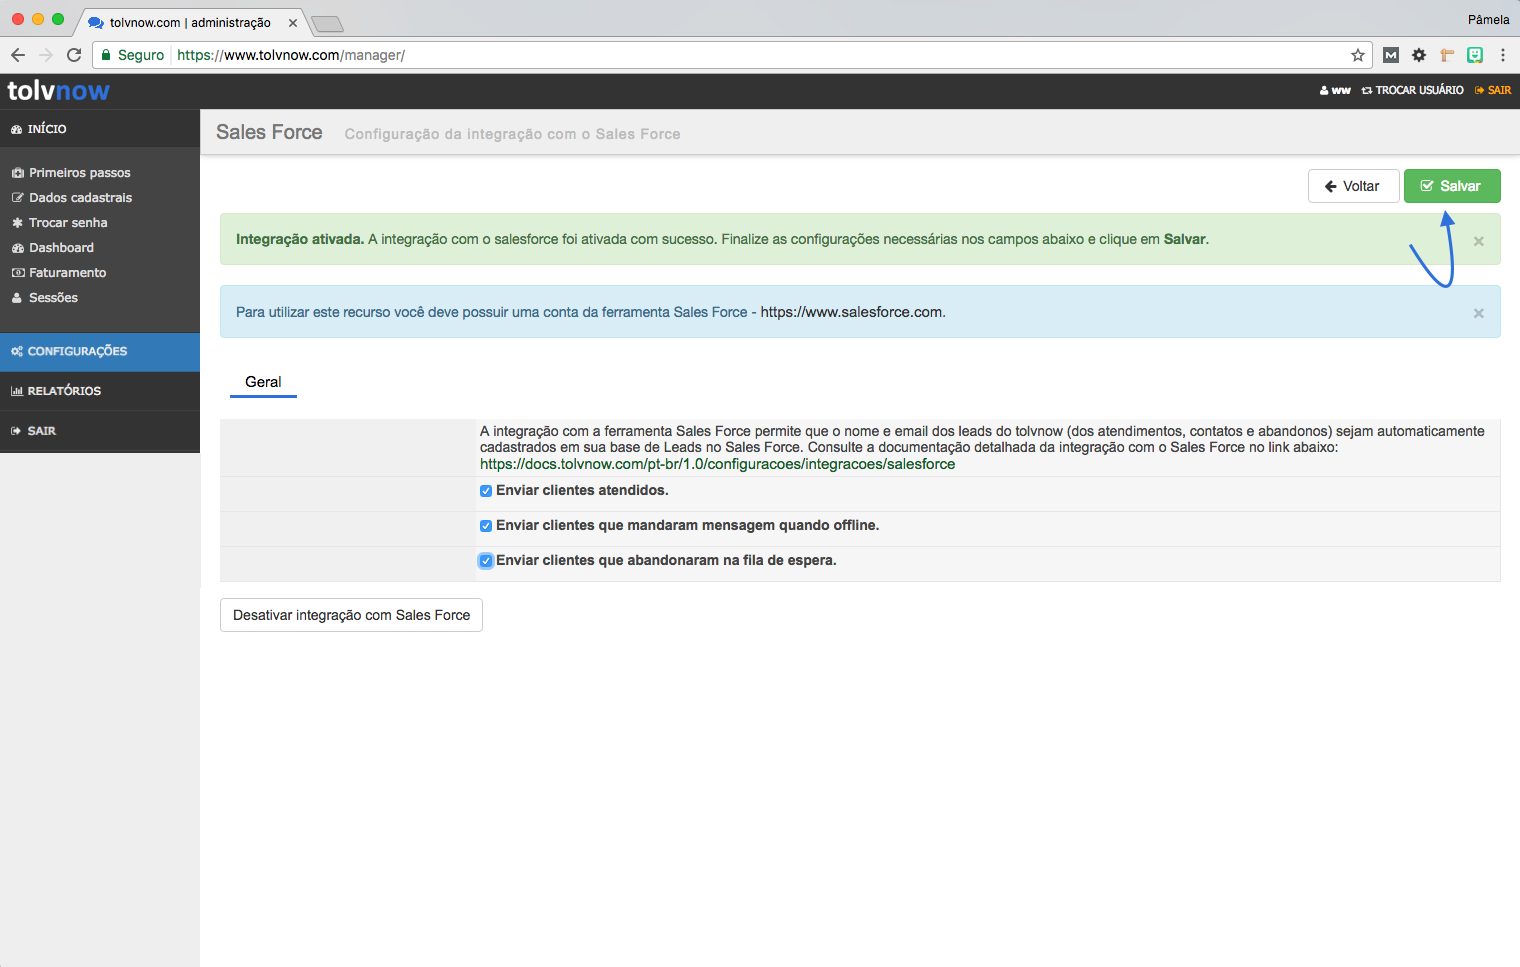The width and height of the screenshot is (1520, 967).
Task: Click the Primeiros passos icon
Action: [x=17, y=173]
